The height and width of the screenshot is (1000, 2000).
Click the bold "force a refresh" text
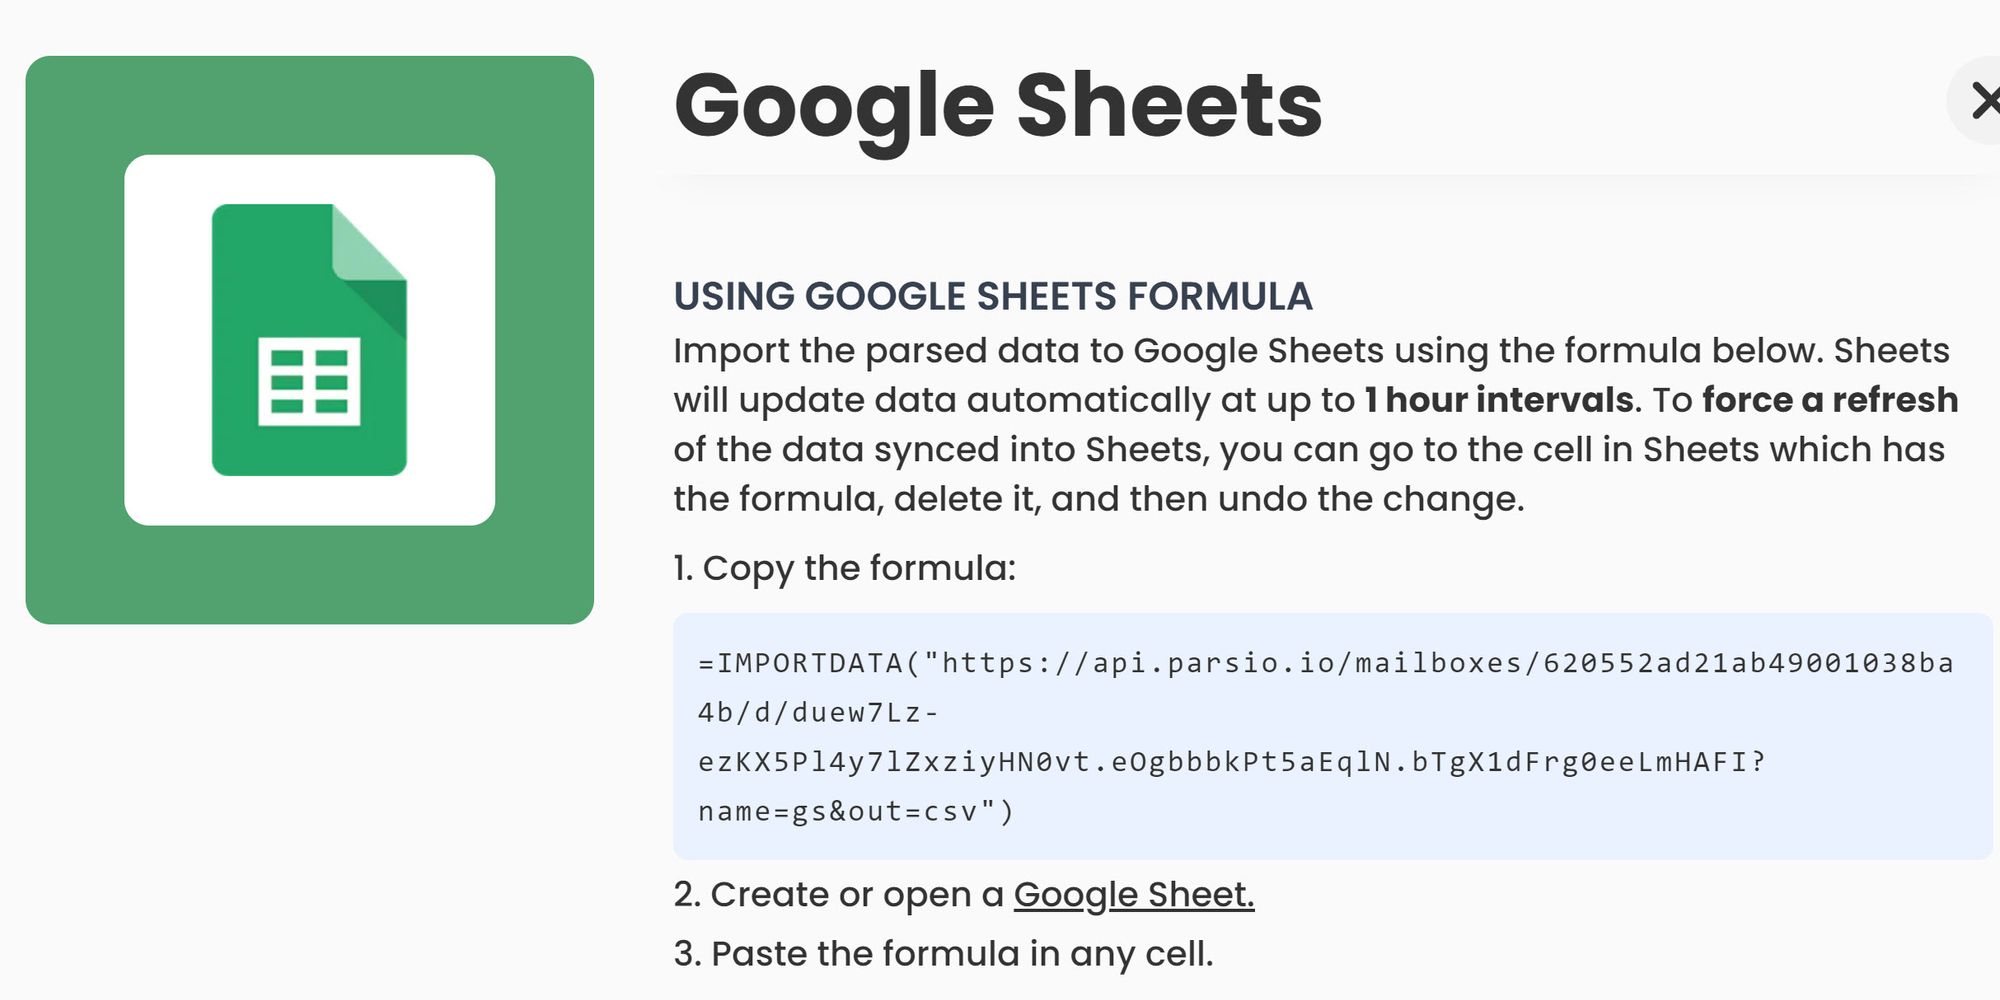coord(1830,400)
